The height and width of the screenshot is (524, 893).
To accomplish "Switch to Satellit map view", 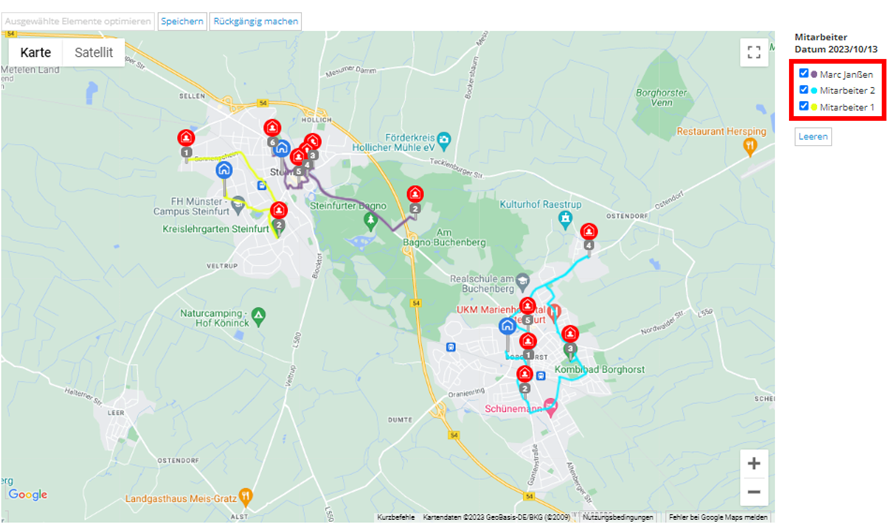I will 94,52.
